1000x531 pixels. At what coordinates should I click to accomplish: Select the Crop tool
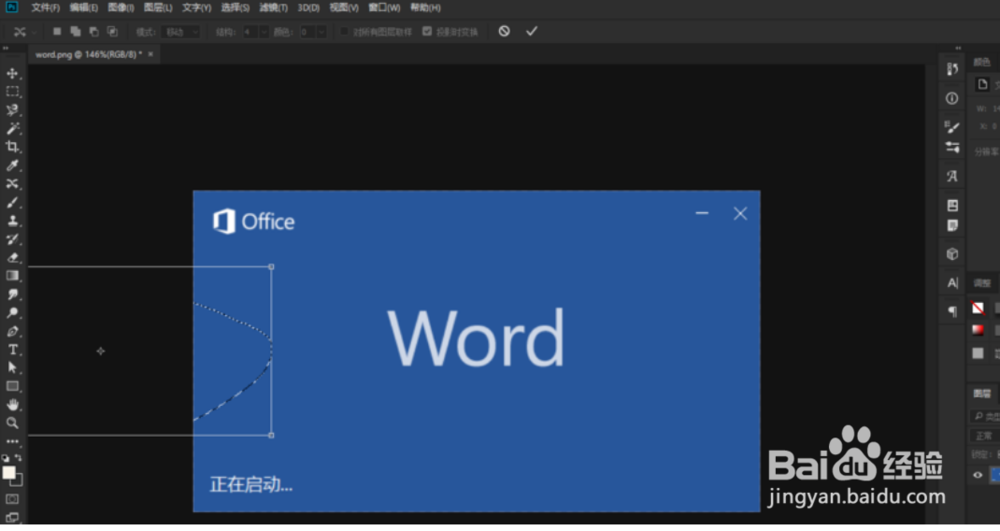tap(12, 147)
